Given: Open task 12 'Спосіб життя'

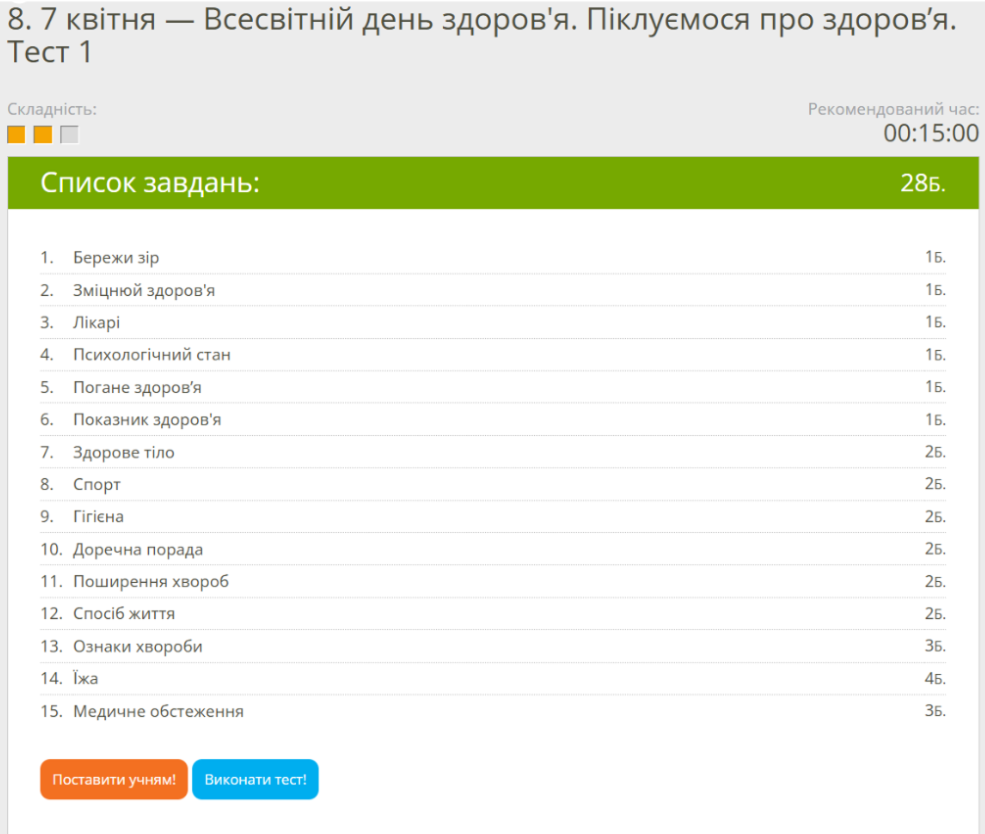Looking at the screenshot, I should pyautogui.click(x=124, y=614).
